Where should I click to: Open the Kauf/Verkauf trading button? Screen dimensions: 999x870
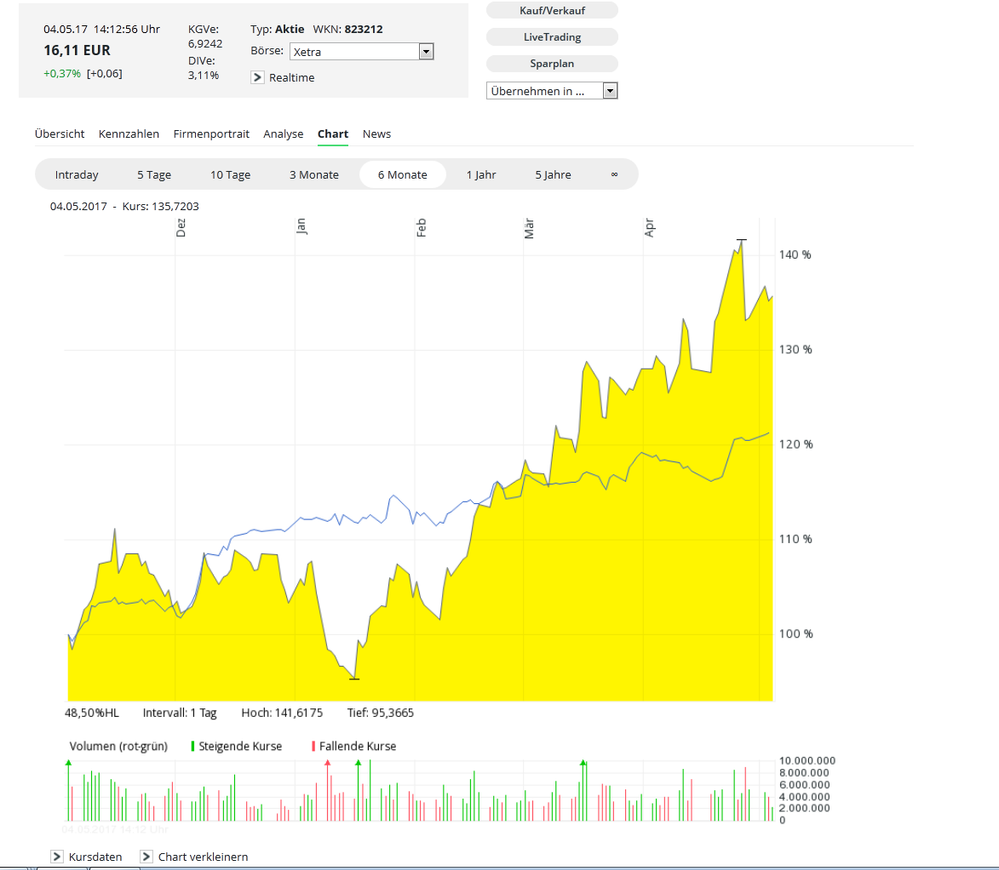click(551, 10)
